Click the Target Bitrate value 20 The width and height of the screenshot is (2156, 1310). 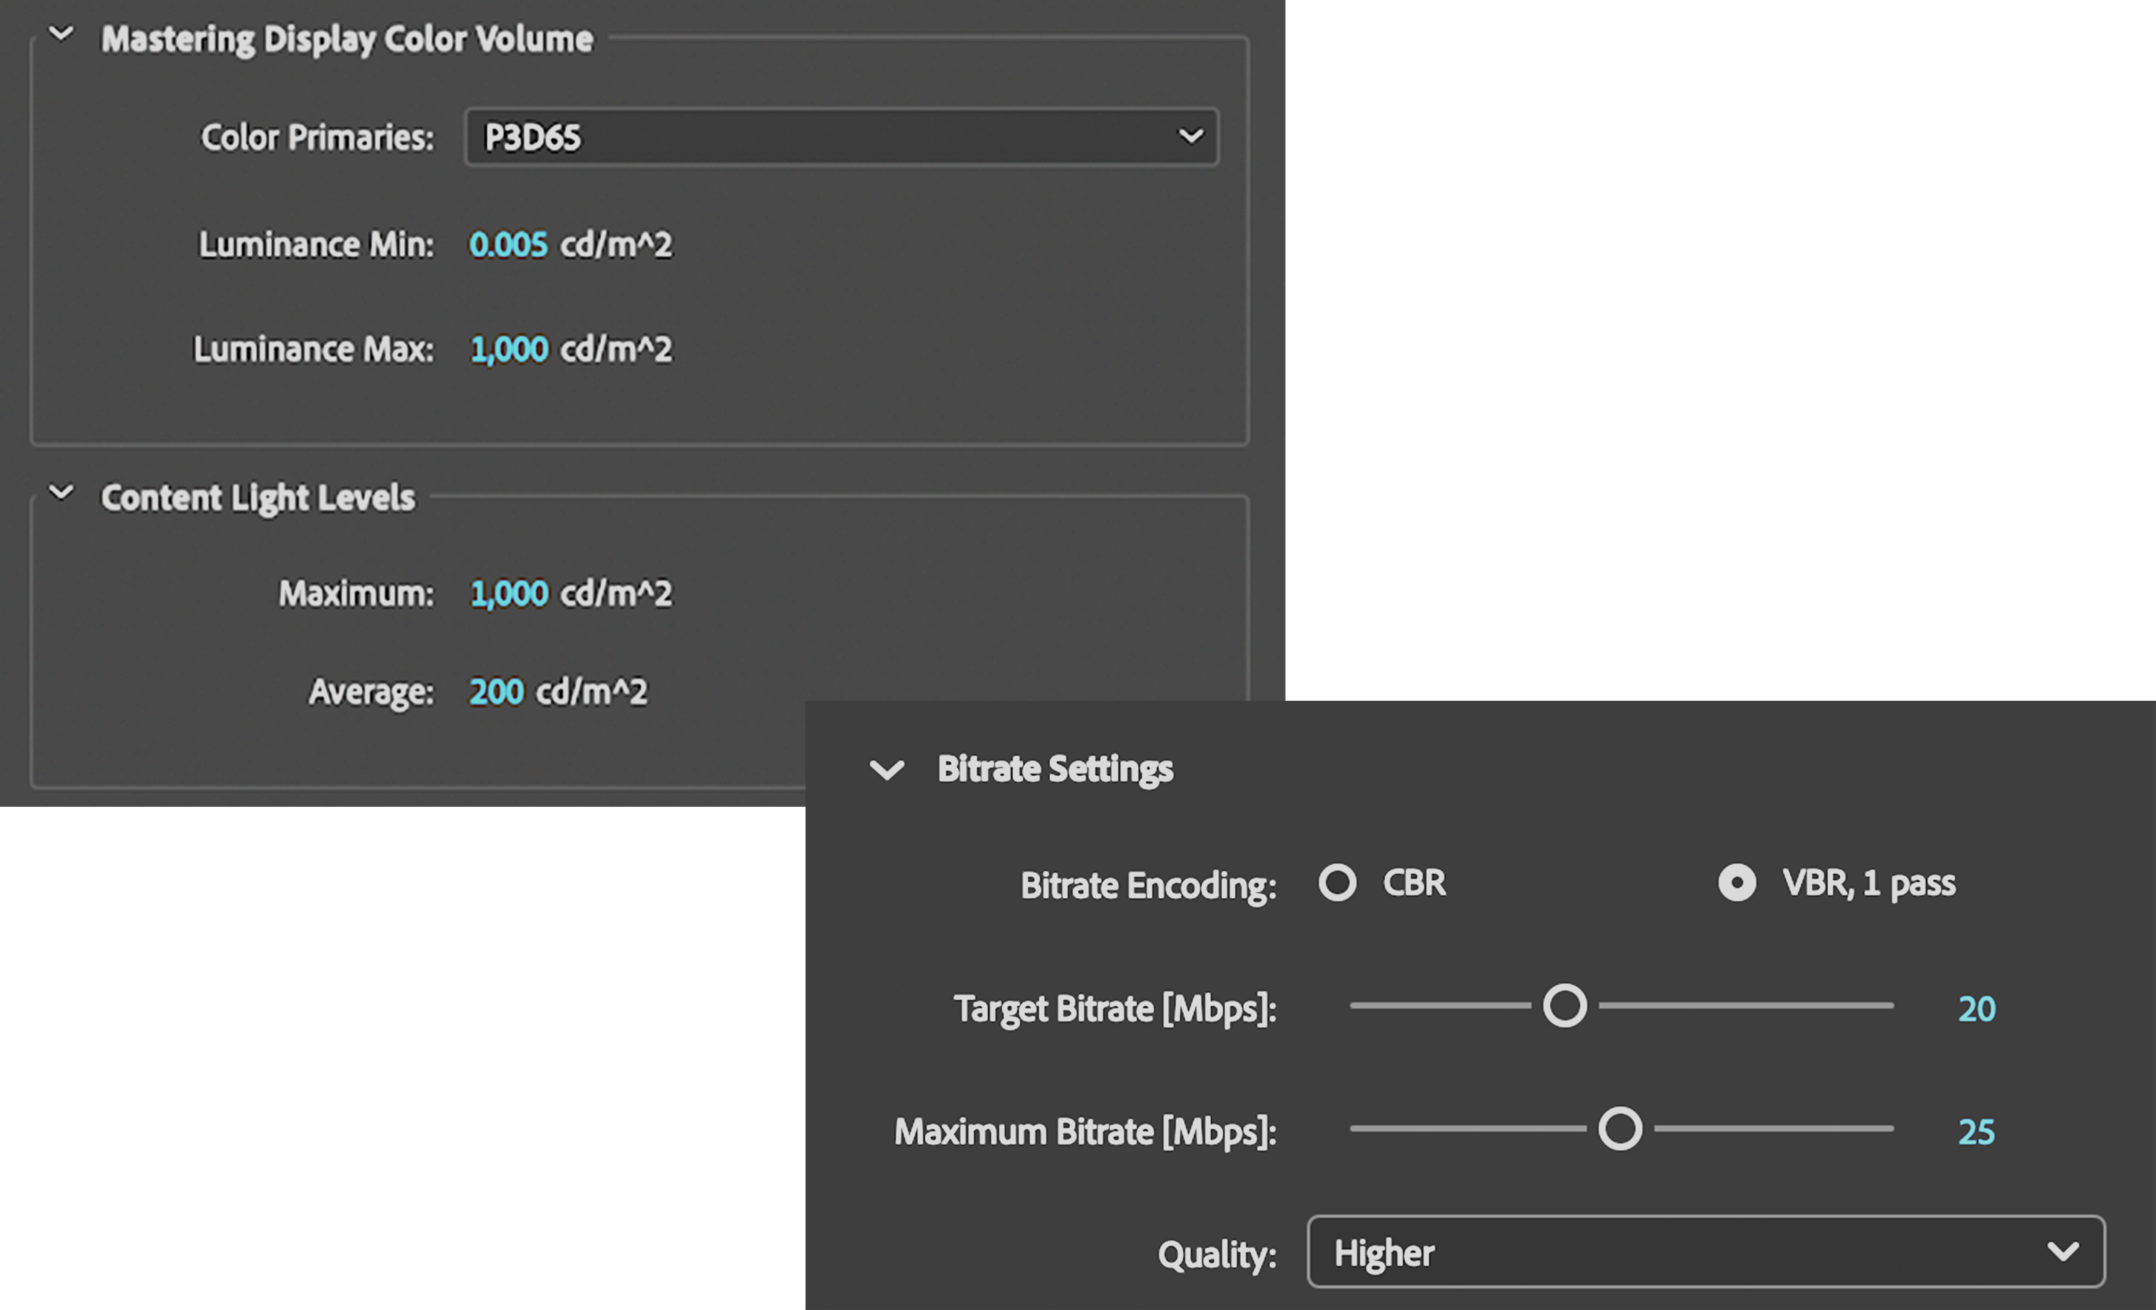(1976, 1009)
